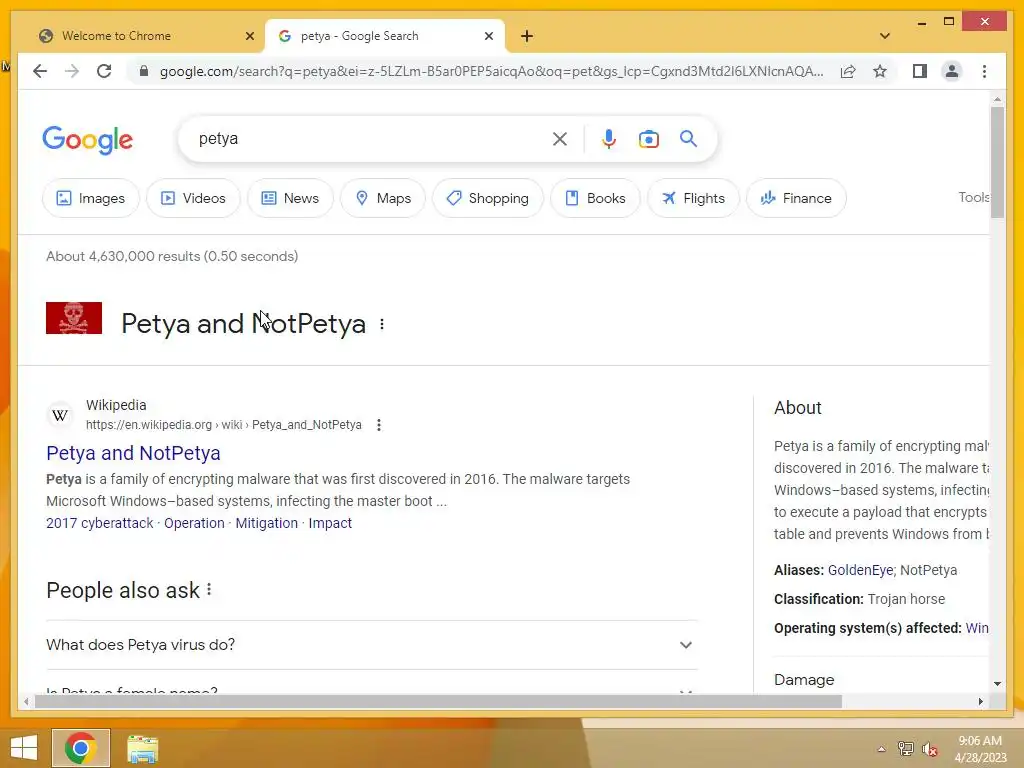
Task: Open the search Tools option
Action: pyautogui.click(x=973, y=197)
